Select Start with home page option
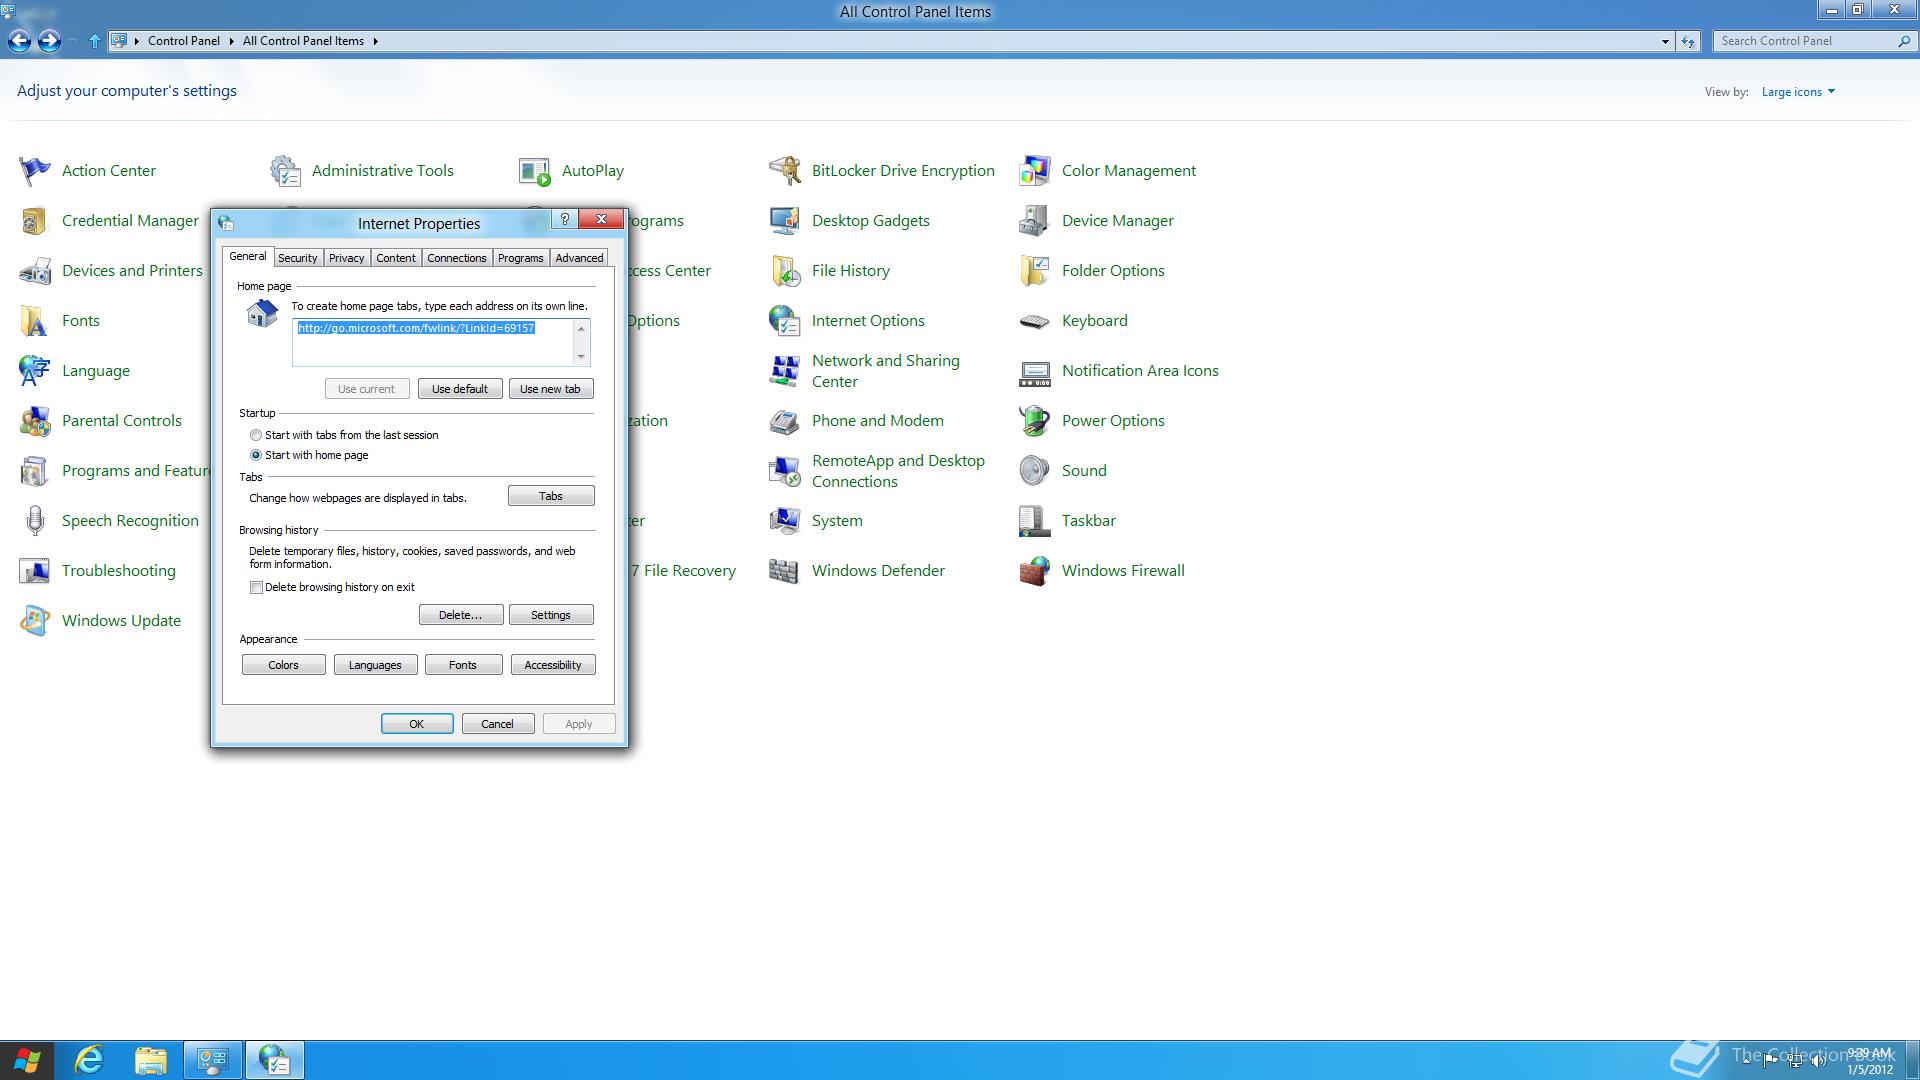The width and height of the screenshot is (1920, 1080). [256, 455]
